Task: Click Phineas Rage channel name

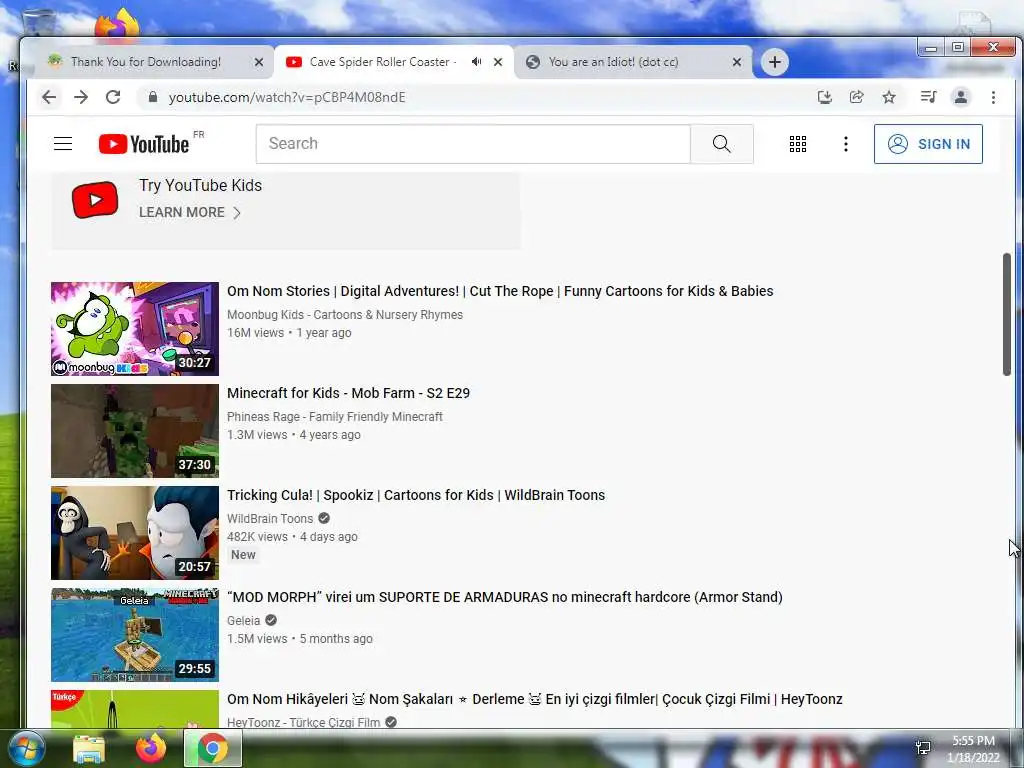Action: (x=335, y=417)
